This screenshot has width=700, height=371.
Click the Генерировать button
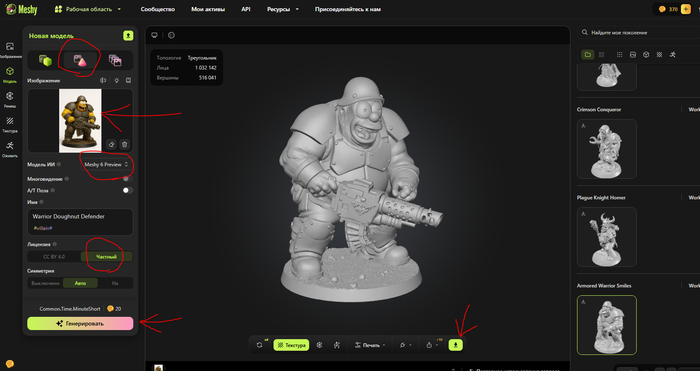click(x=80, y=324)
